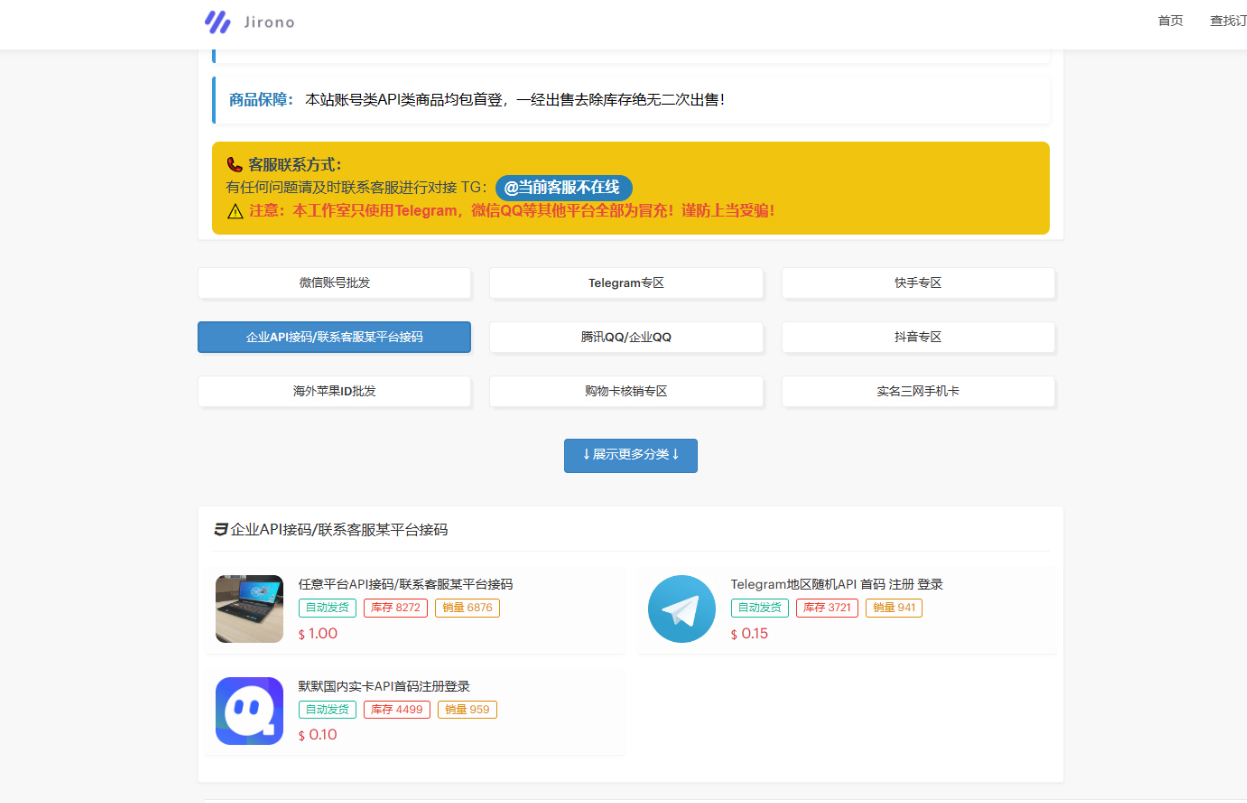Open 任意平台API接码/联系客服某平台接码 product title
The height and width of the screenshot is (803, 1247).
click(x=405, y=584)
